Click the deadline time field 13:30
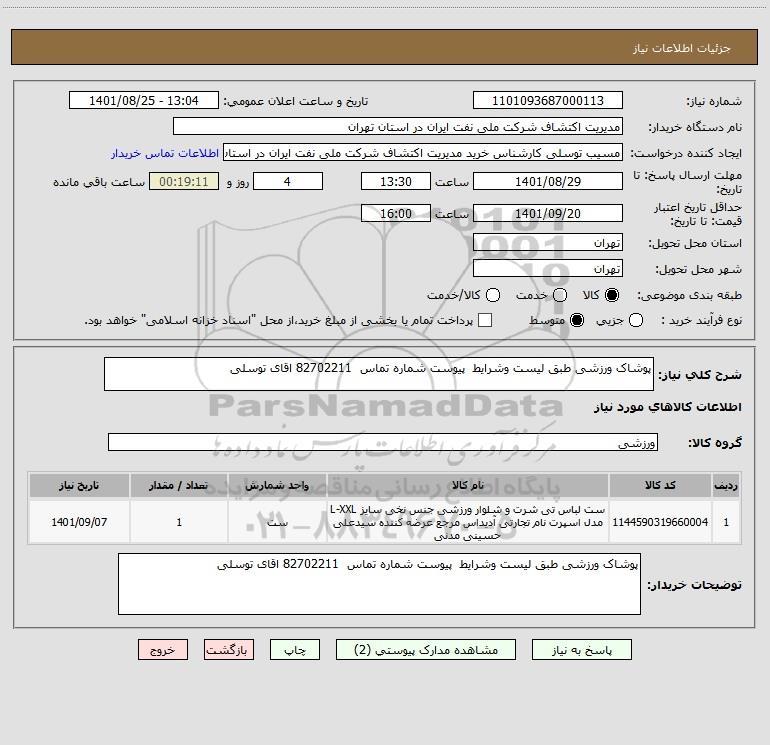Image resolution: width=770 pixels, height=745 pixels. coord(396,181)
